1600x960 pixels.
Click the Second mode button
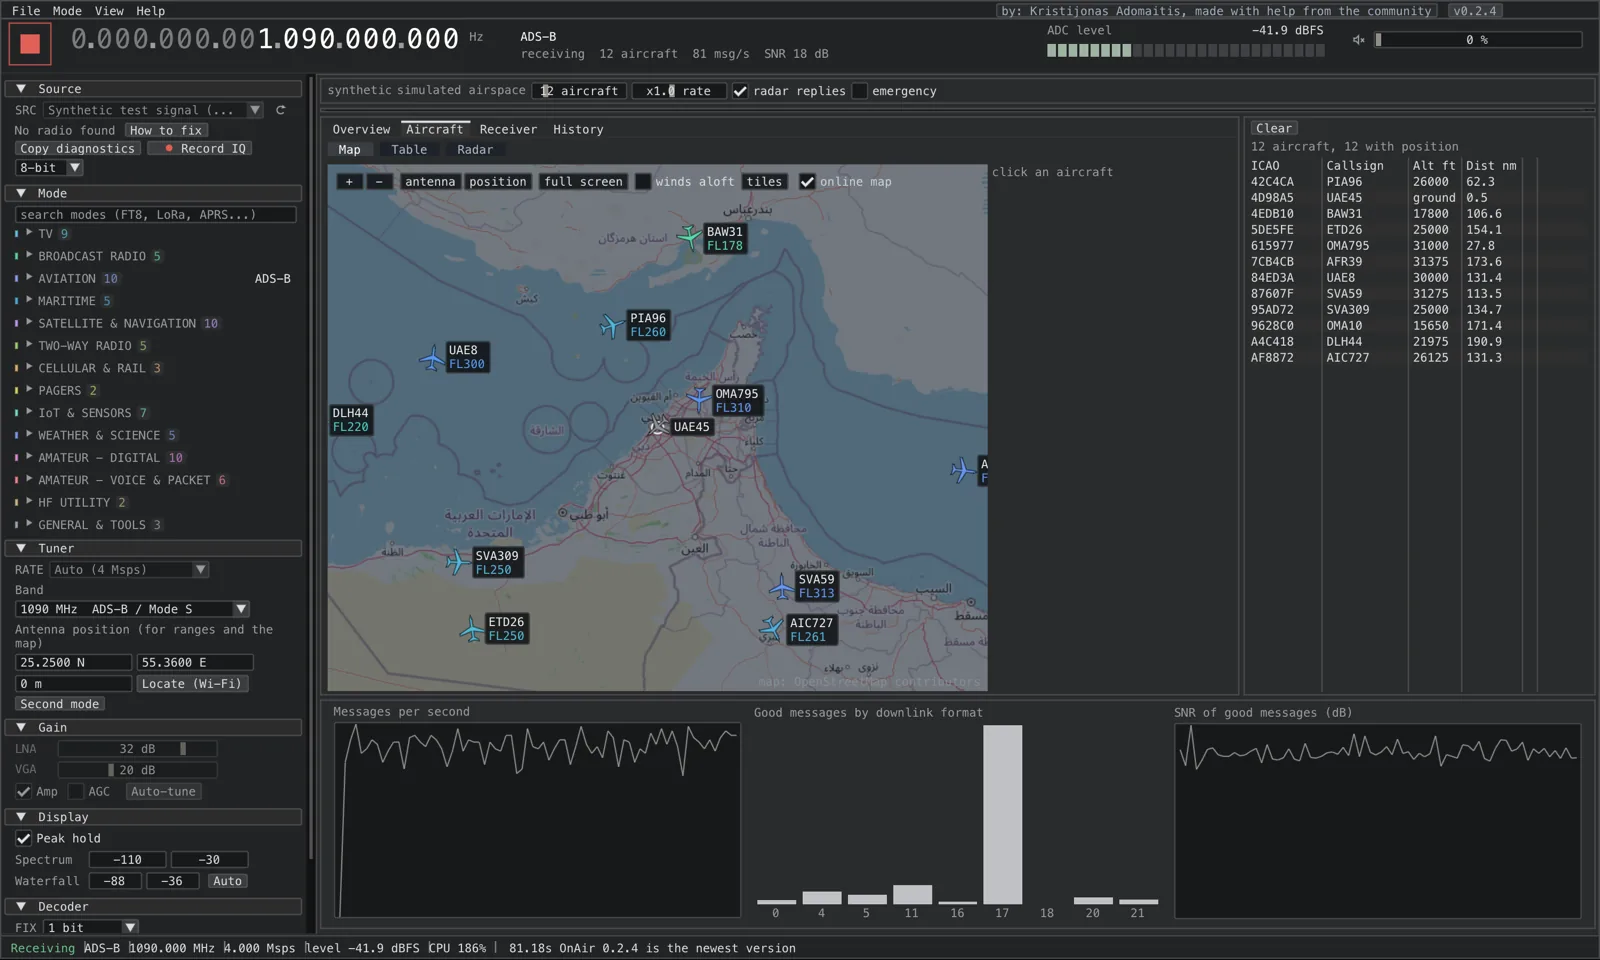[60, 704]
